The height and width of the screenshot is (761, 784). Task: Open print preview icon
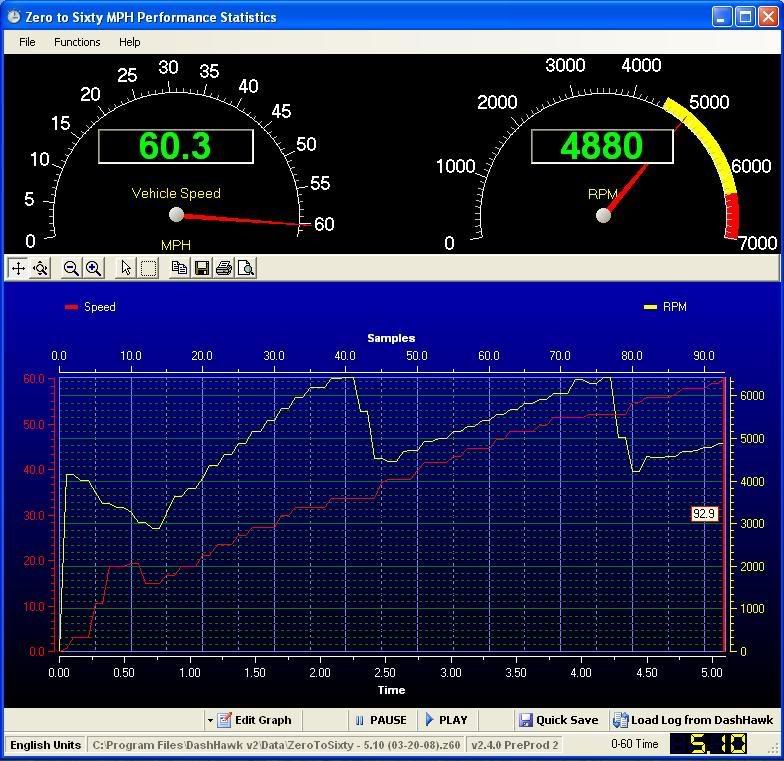click(246, 268)
